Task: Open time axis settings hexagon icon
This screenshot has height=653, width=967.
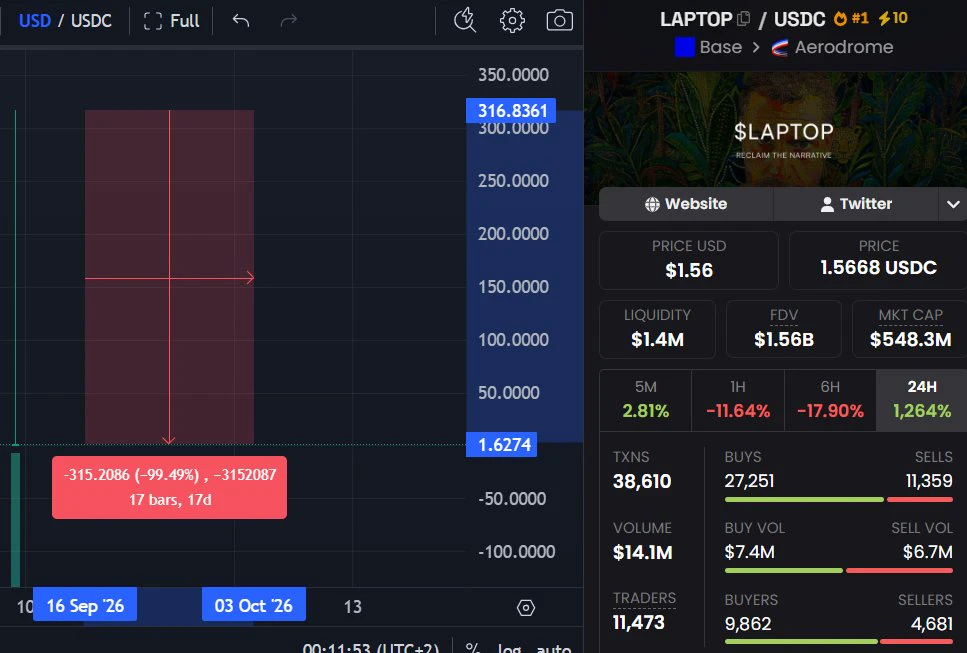Action: [x=525, y=608]
